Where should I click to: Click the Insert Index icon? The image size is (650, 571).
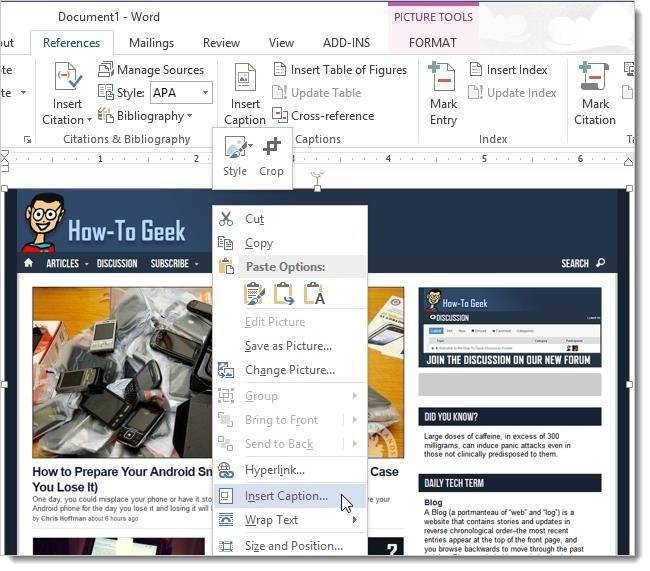[x=476, y=69]
